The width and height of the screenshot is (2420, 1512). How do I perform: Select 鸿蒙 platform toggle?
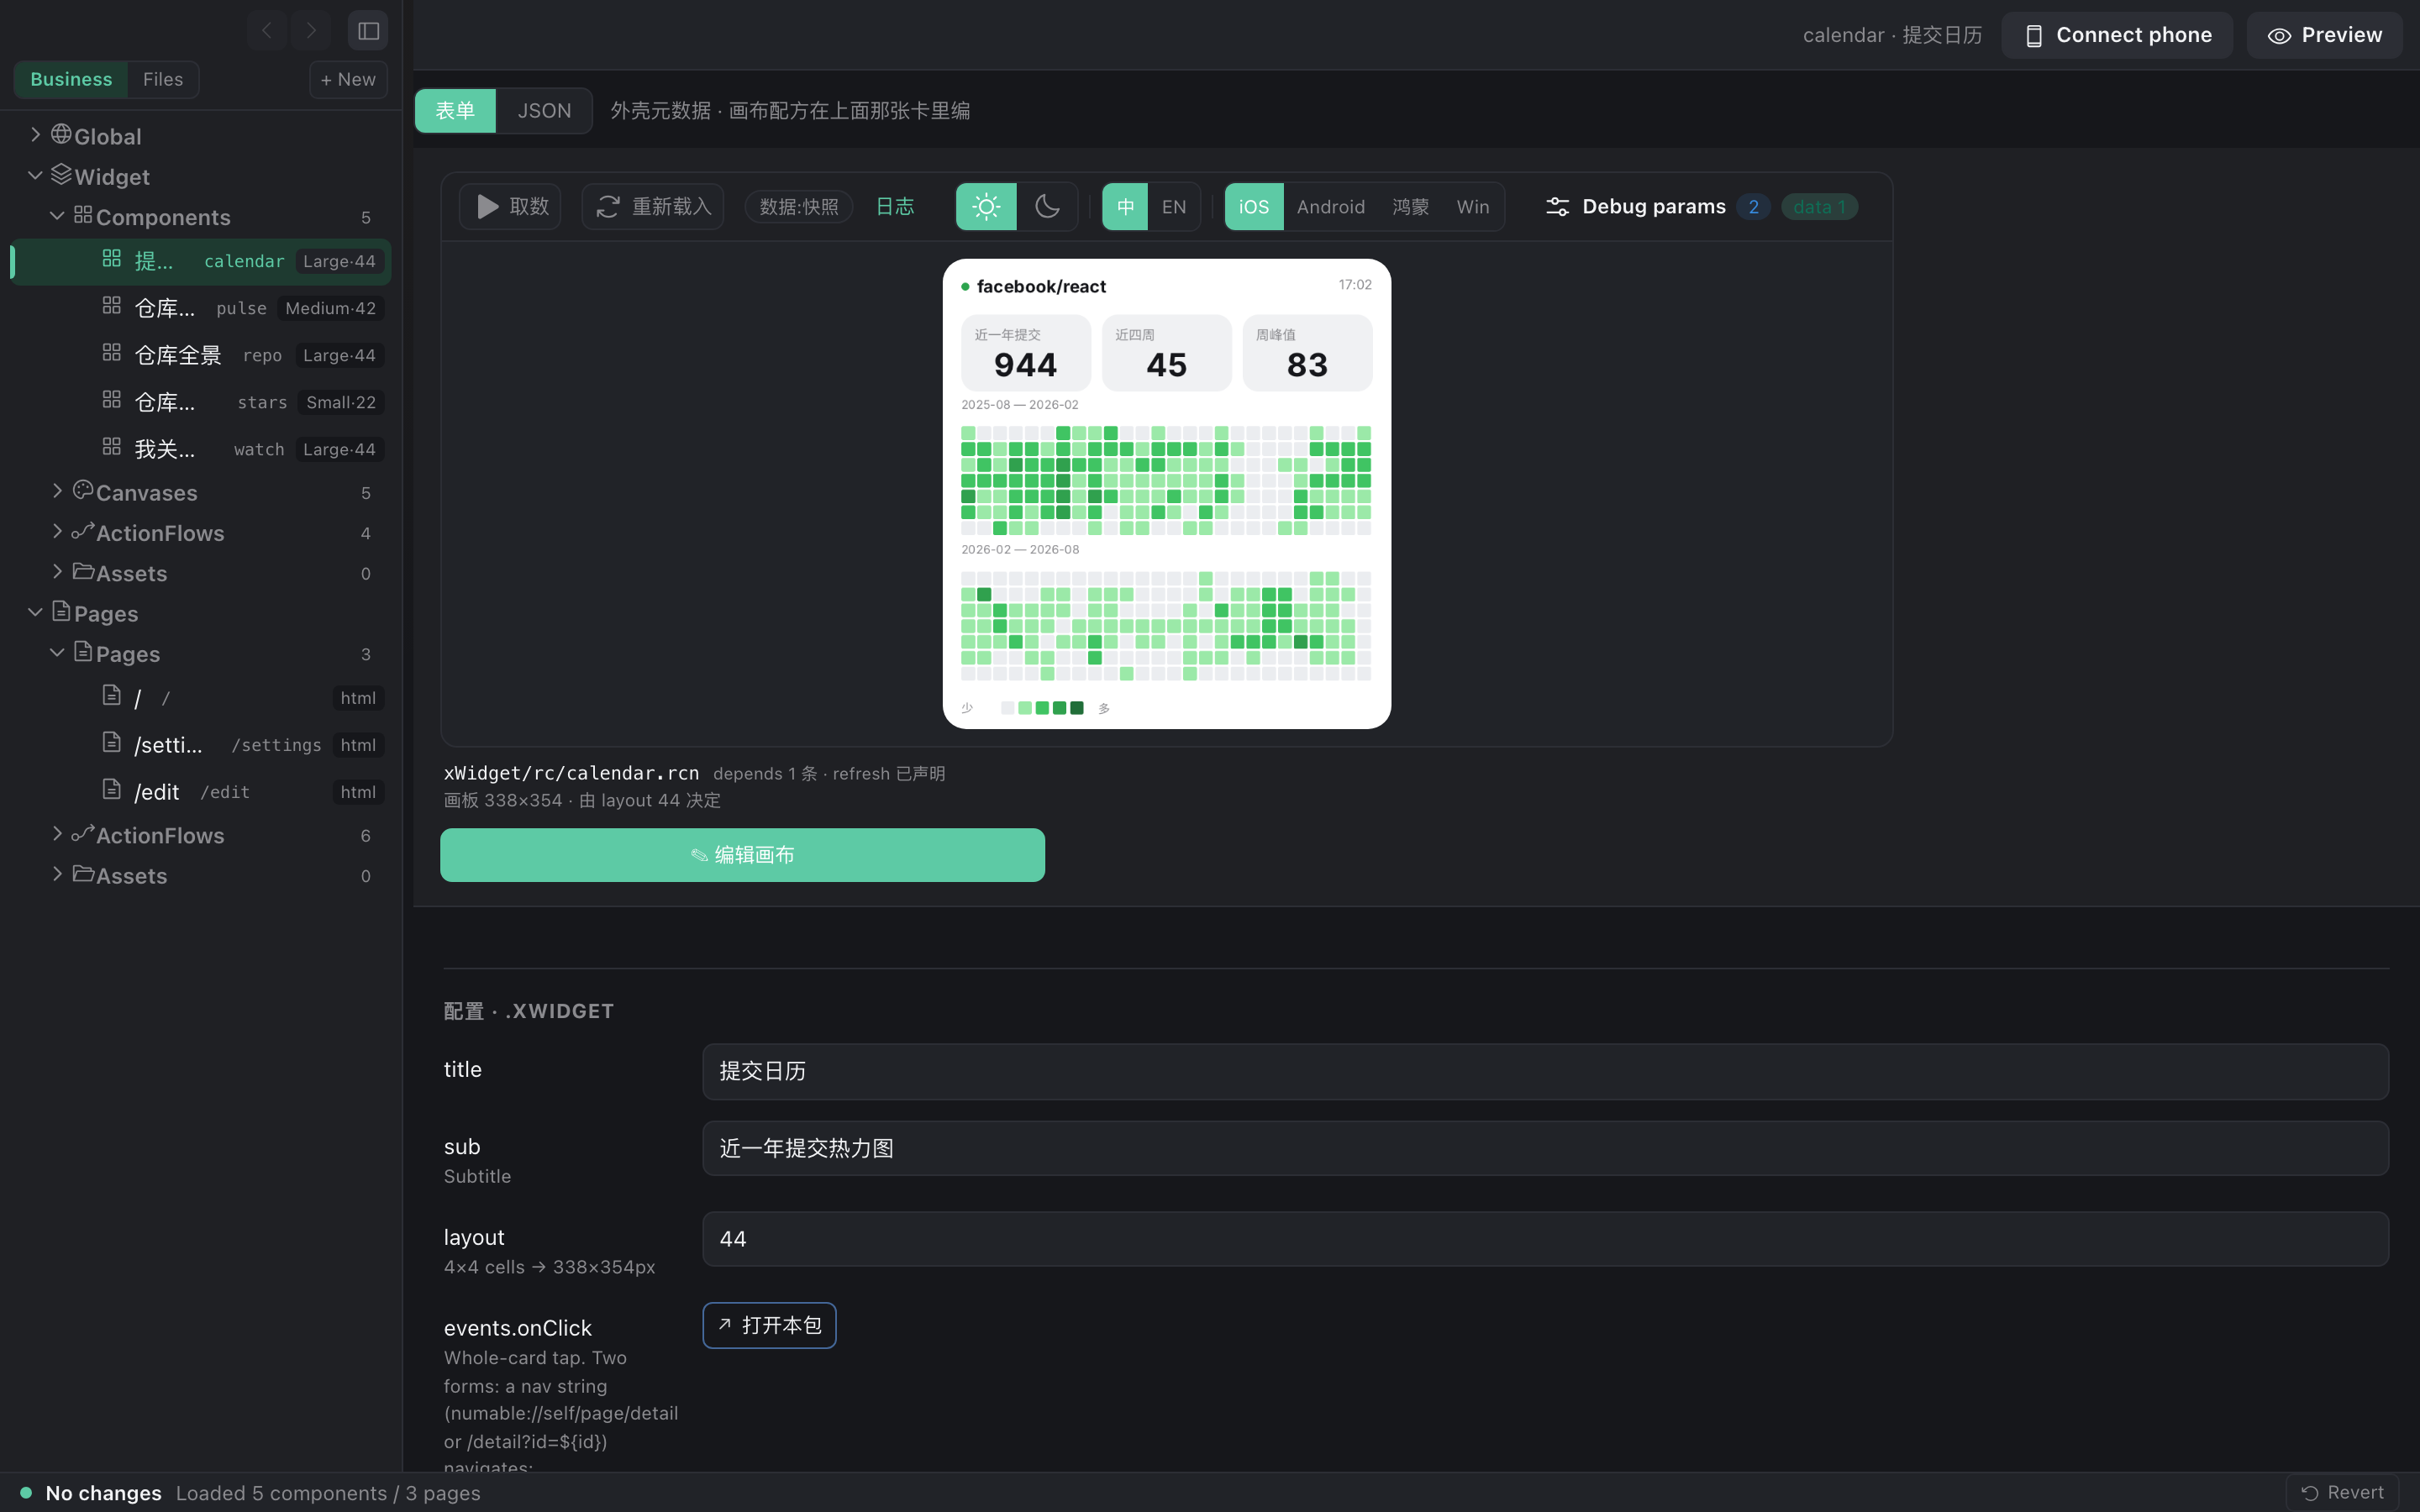click(1410, 207)
